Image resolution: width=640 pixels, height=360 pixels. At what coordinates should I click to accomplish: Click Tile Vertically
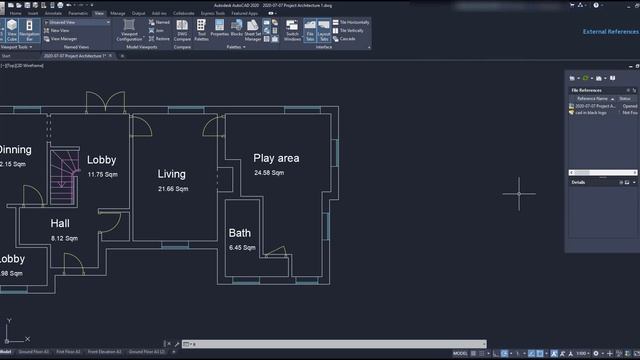pos(348,31)
